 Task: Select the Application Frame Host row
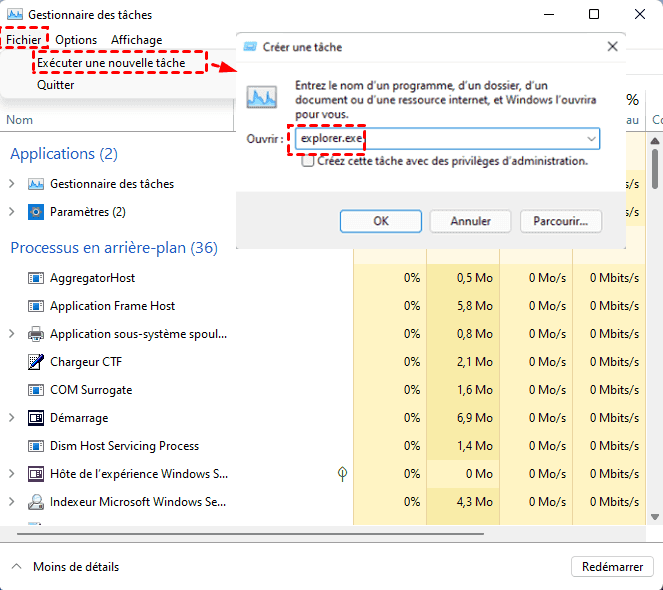pos(112,306)
